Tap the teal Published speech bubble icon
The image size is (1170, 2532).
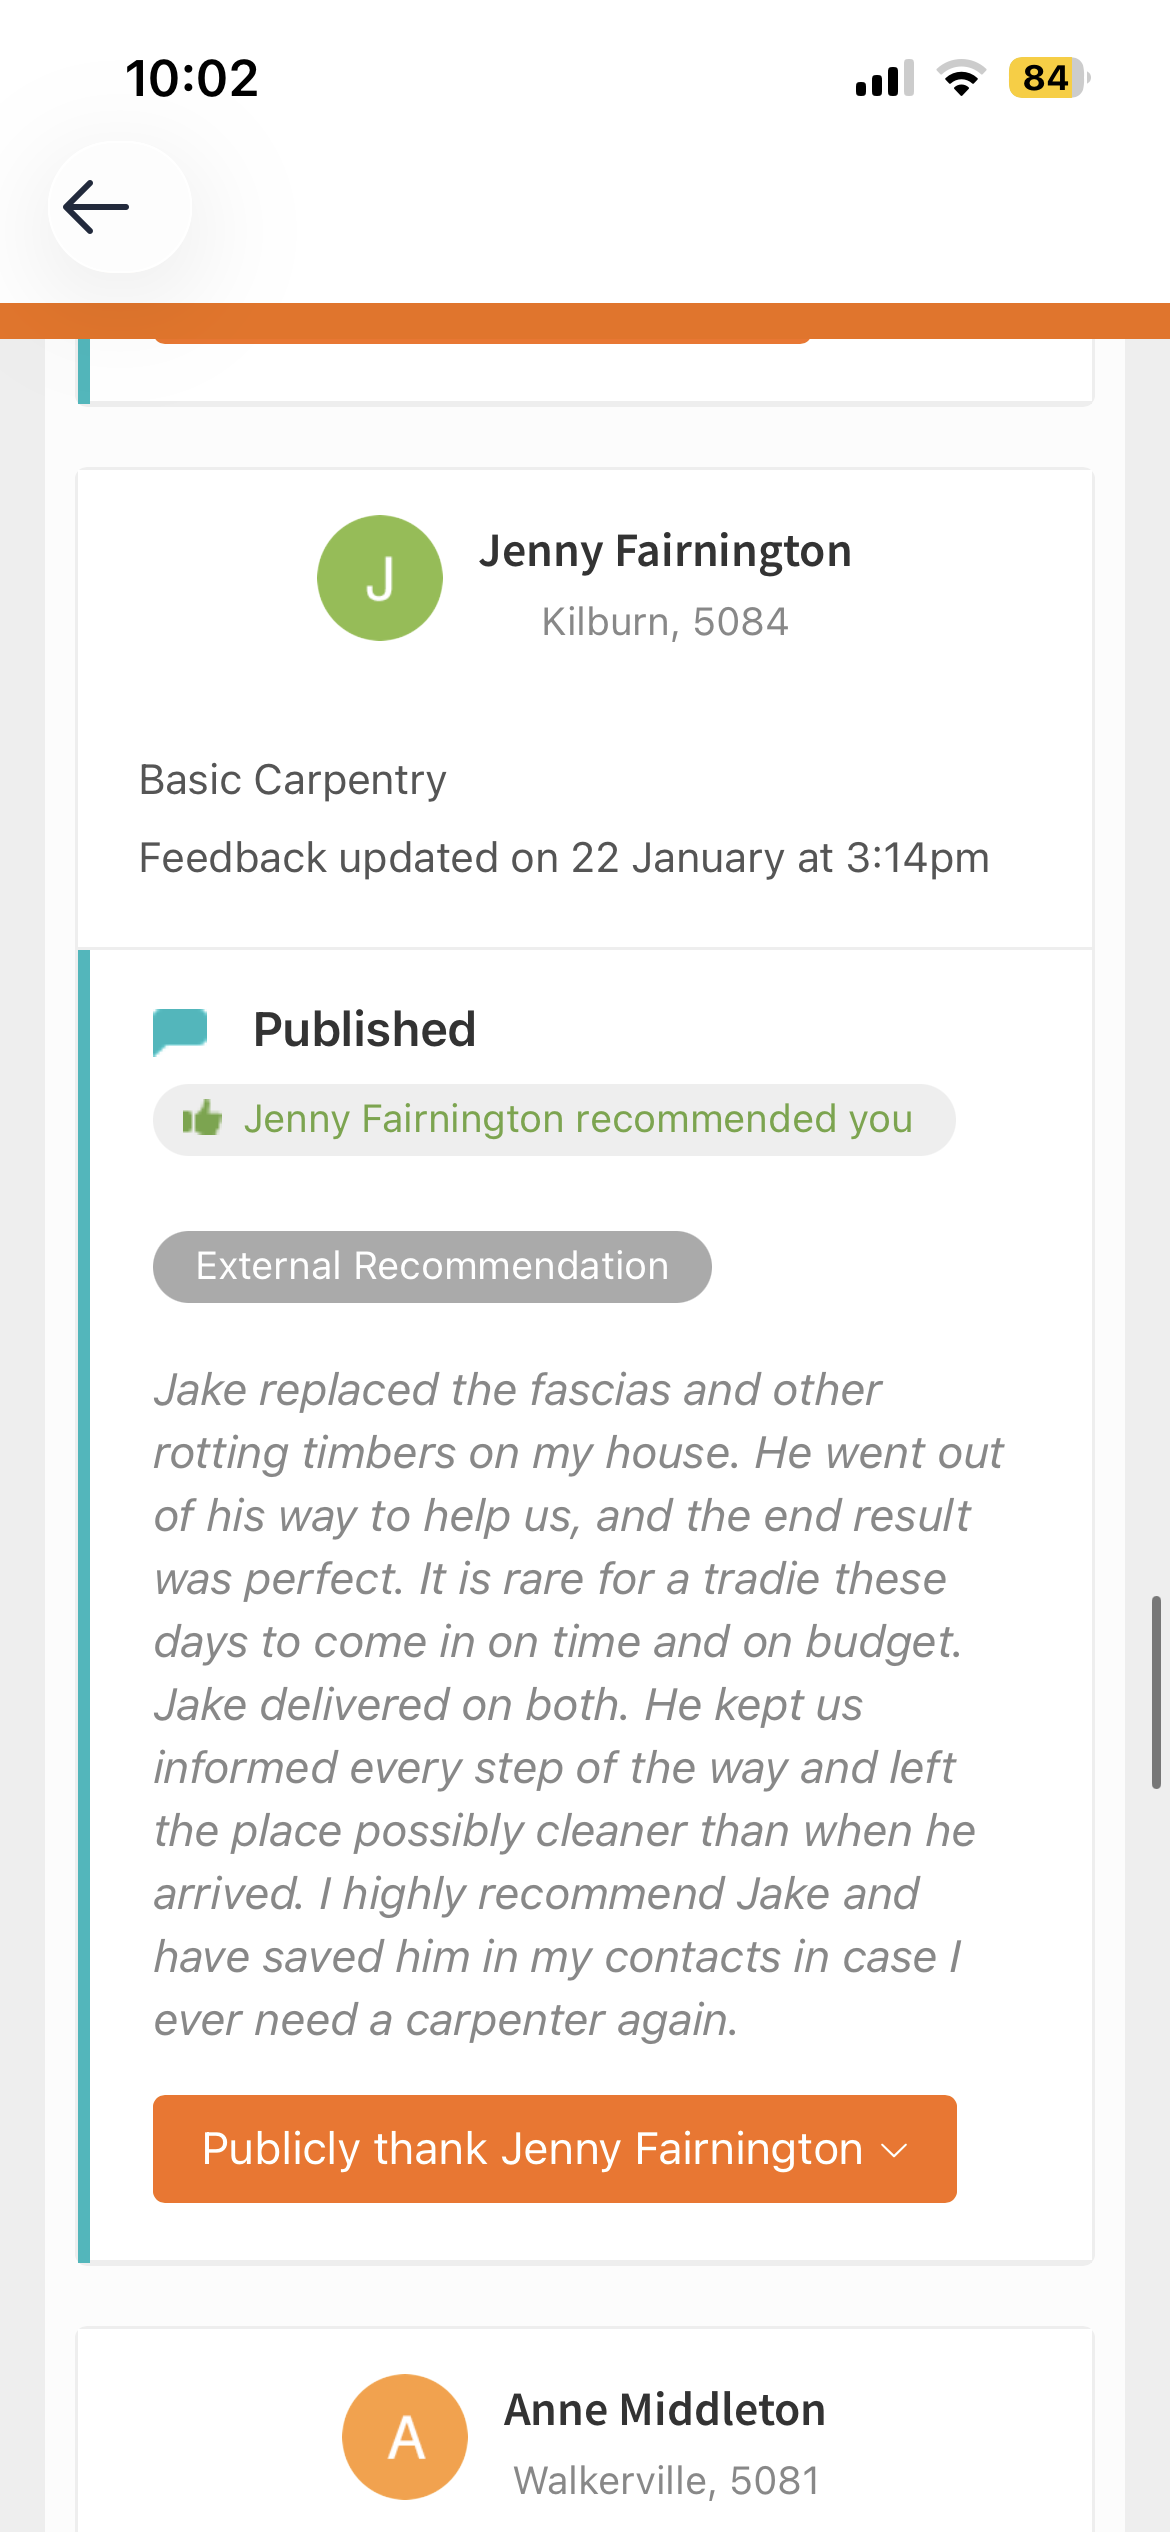pos(180,1031)
